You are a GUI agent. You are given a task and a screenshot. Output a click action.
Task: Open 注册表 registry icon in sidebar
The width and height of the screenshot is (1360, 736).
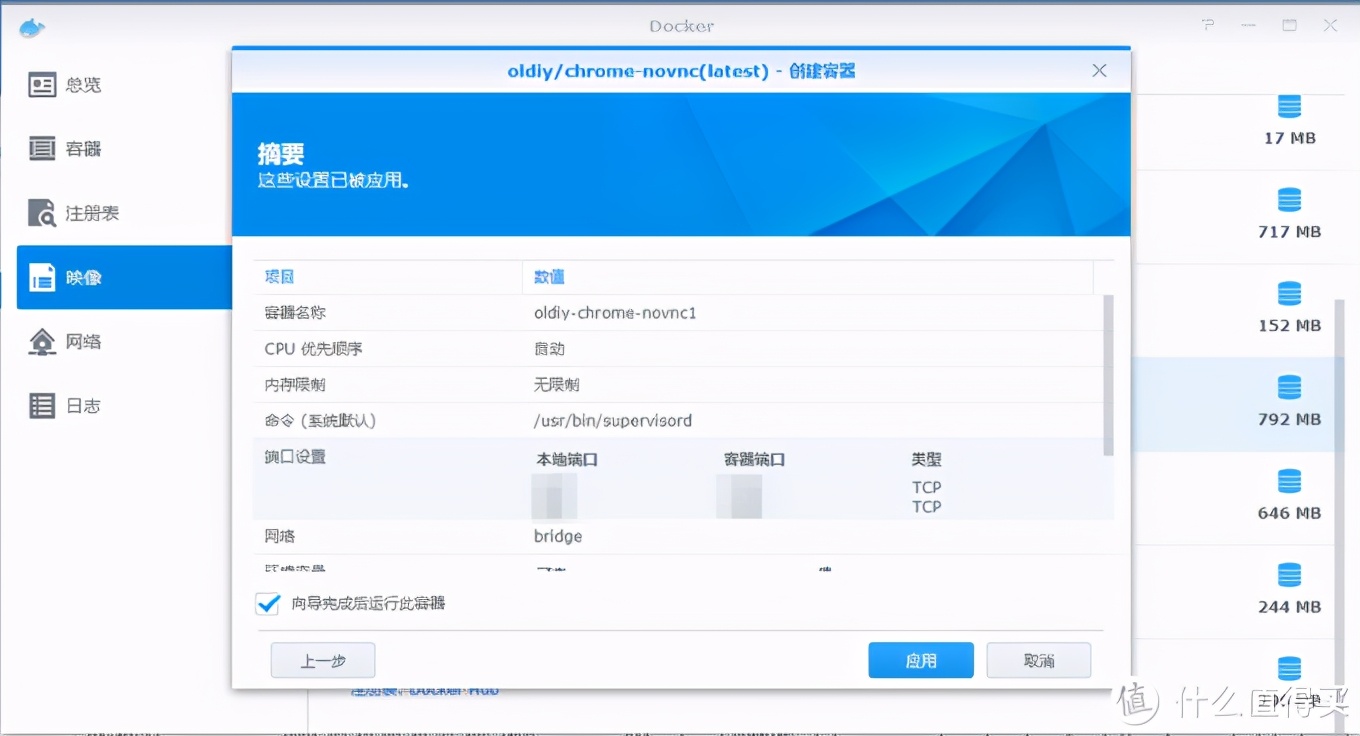42,213
